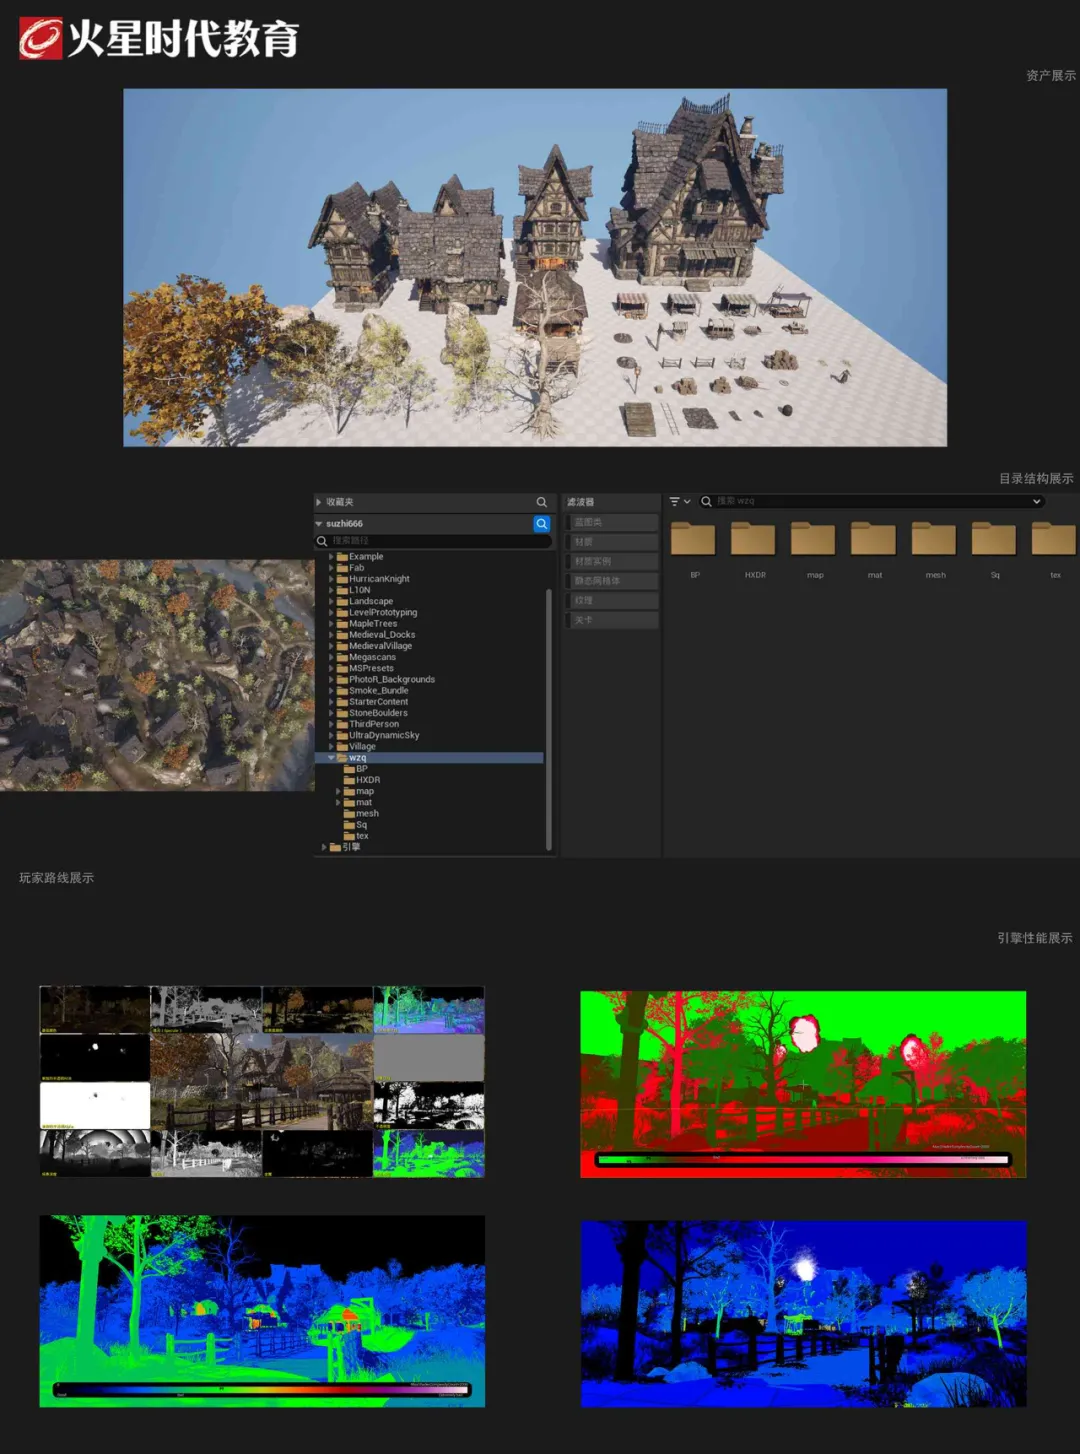Expand the 收藏夹 favorites section

319,502
